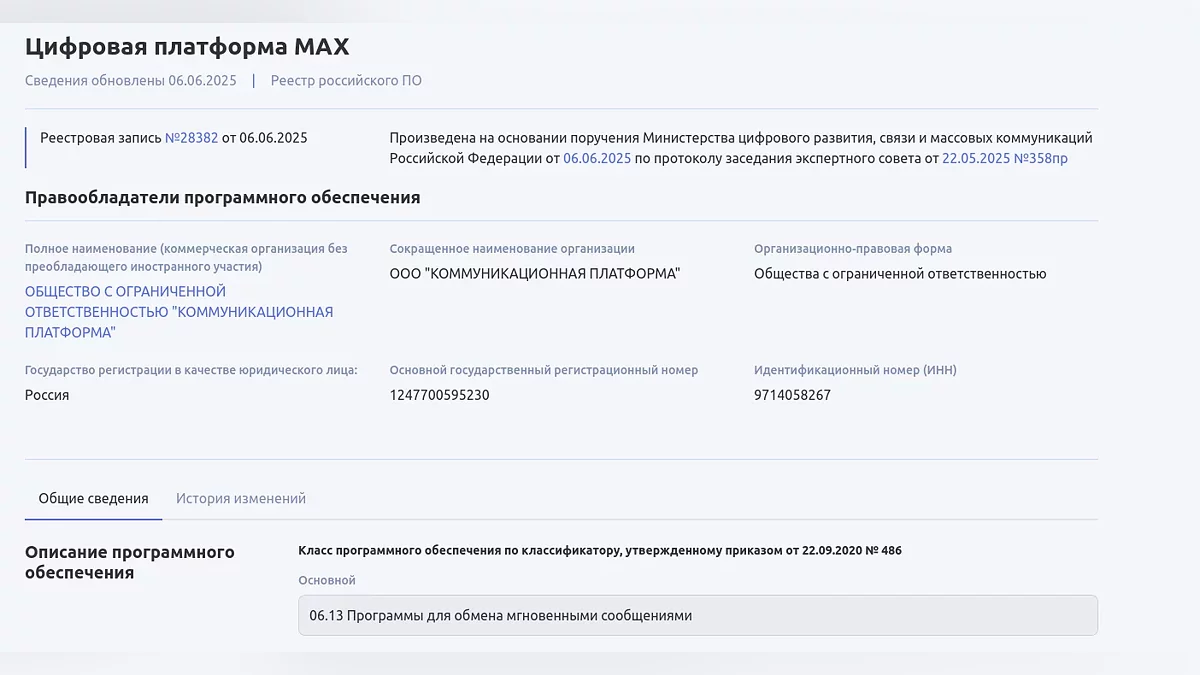1200x675 pixels.
Task: Click the registration country value Россия
Action: [x=47, y=395]
